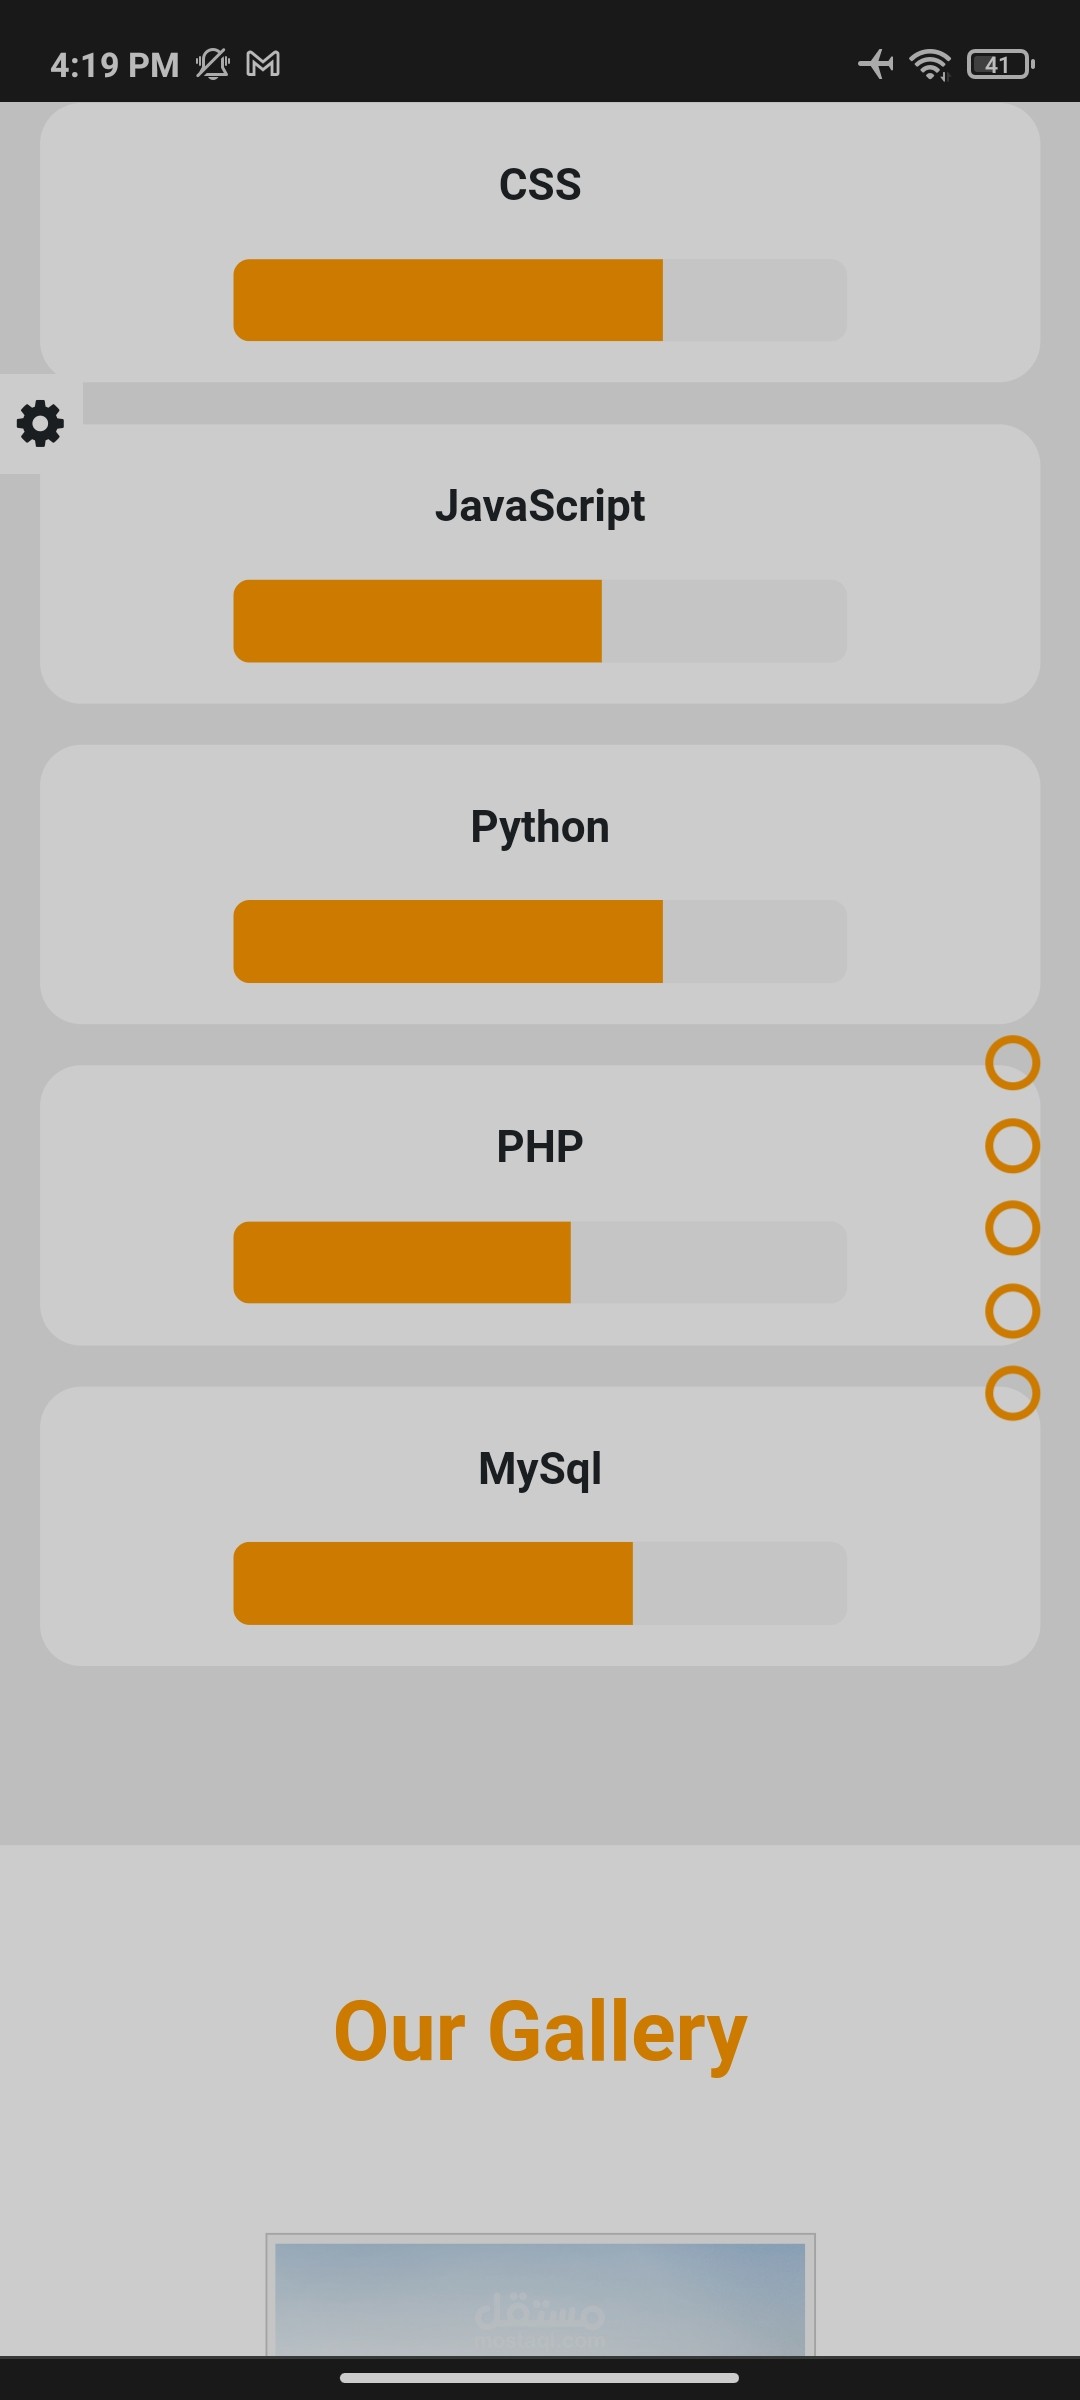Open the settings gear panel
Viewport: 1080px width, 2400px height.
coord(40,424)
